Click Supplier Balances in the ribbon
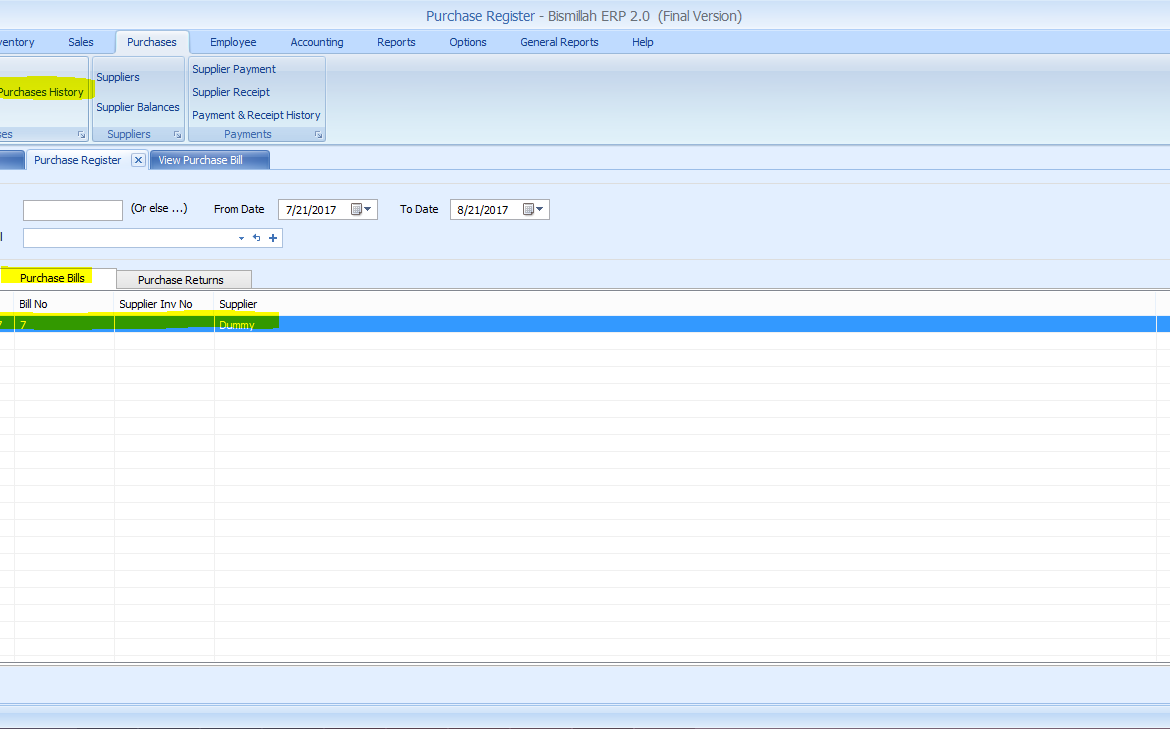This screenshot has height=729, width=1170. pyautogui.click(x=138, y=107)
